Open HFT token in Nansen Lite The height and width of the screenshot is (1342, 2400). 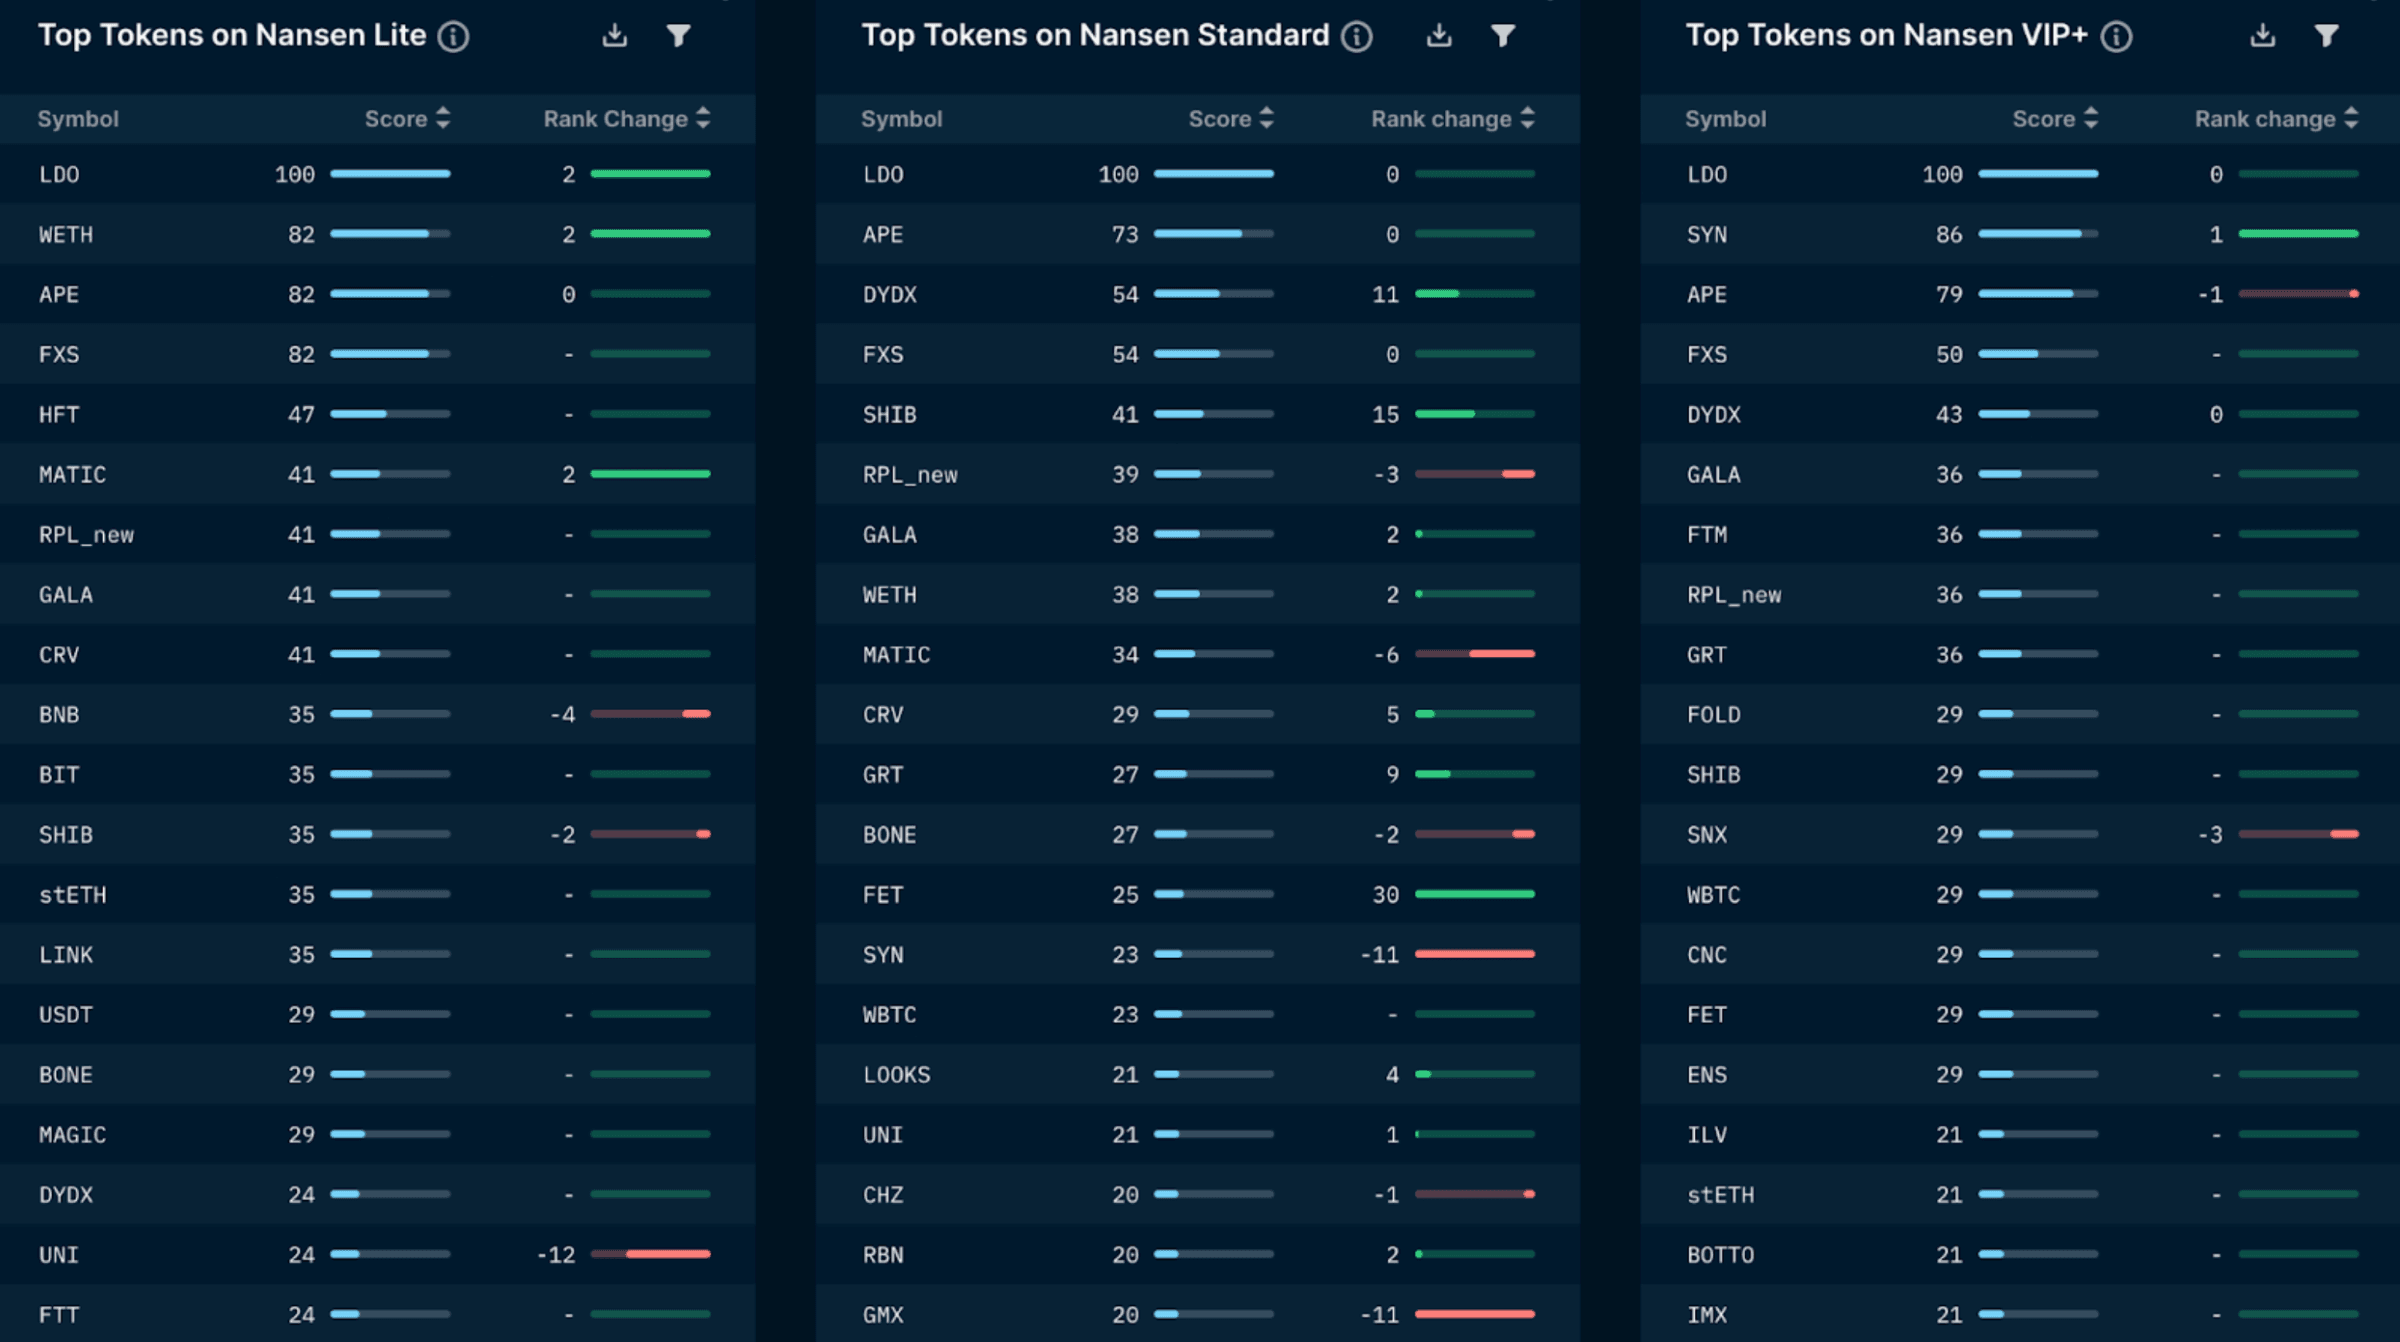click(59, 415)
